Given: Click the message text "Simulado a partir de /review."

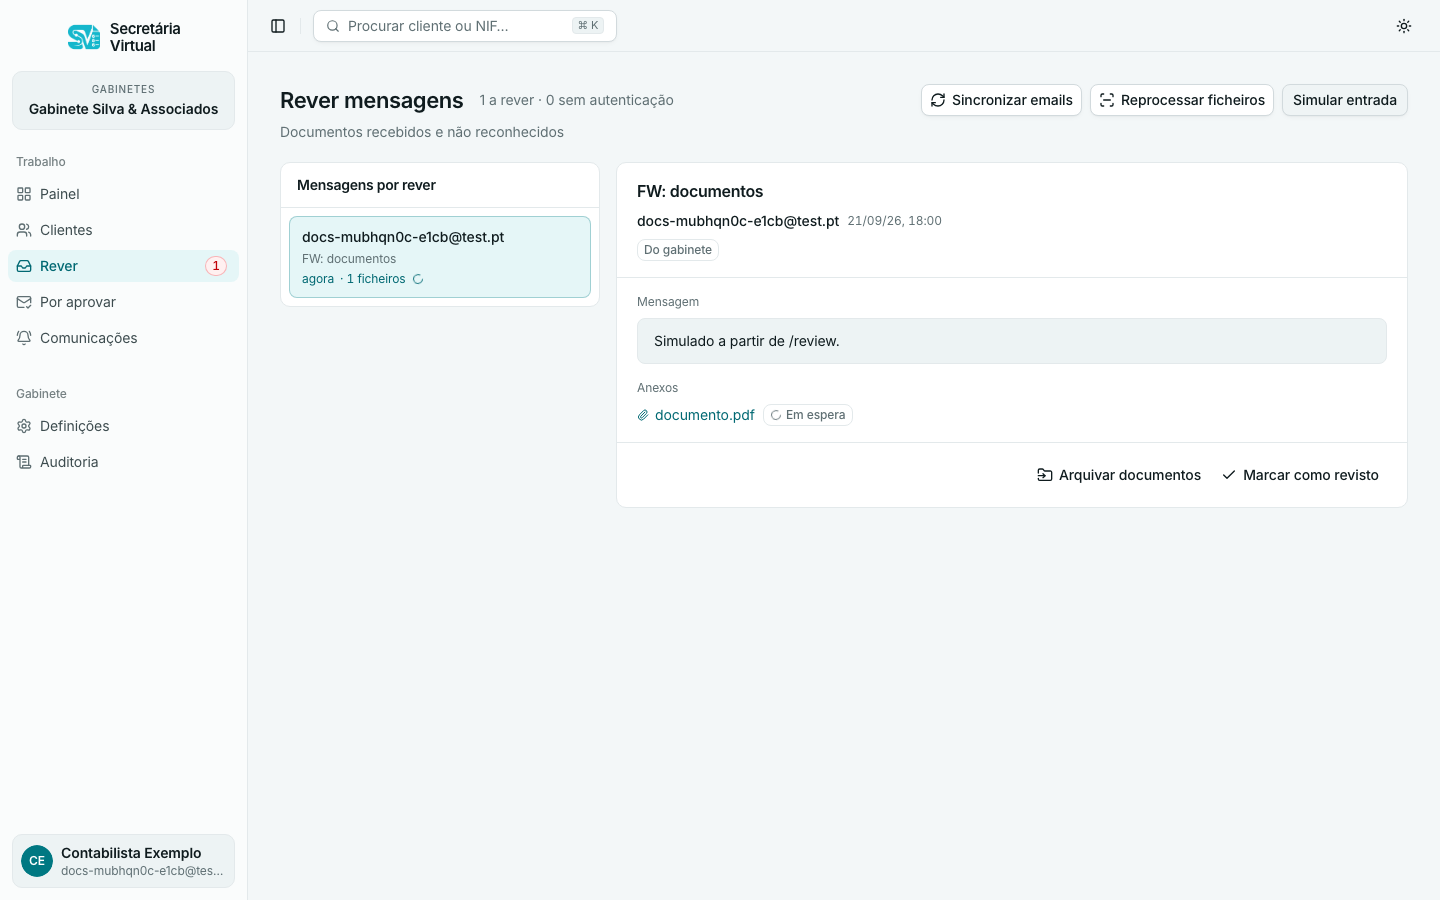Looking at the screenshot, I should pos(747,341).
